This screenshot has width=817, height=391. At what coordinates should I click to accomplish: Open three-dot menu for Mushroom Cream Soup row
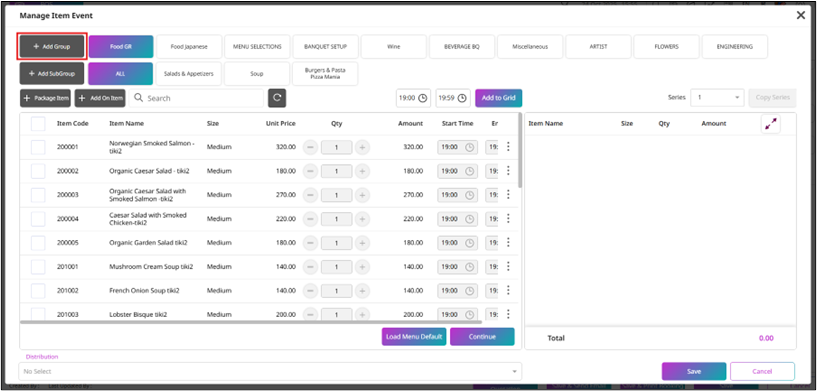(508, 267)
